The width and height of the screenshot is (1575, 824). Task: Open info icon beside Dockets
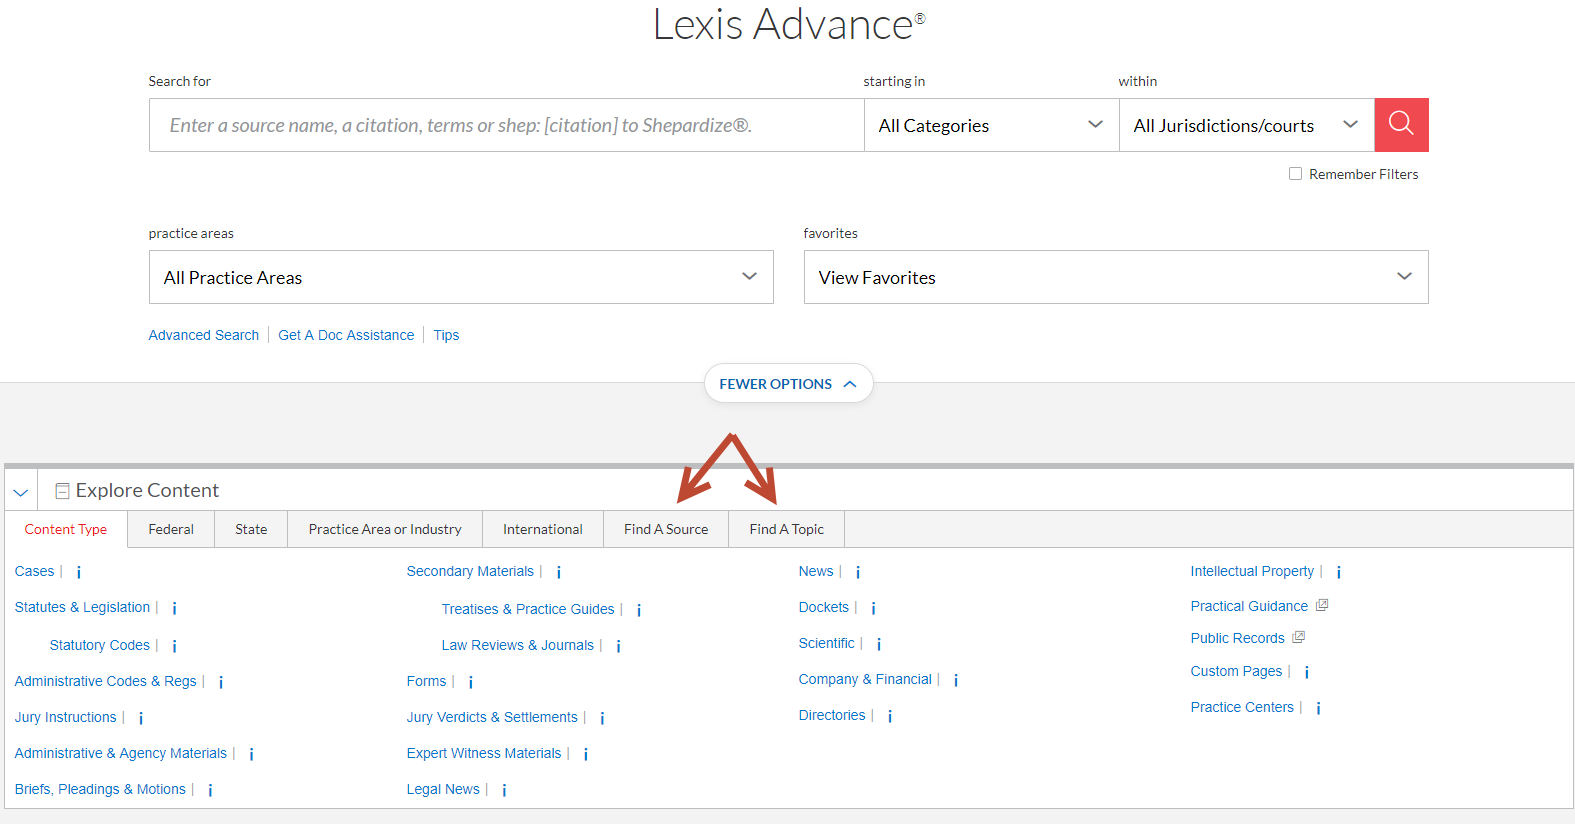pos(874,608)
